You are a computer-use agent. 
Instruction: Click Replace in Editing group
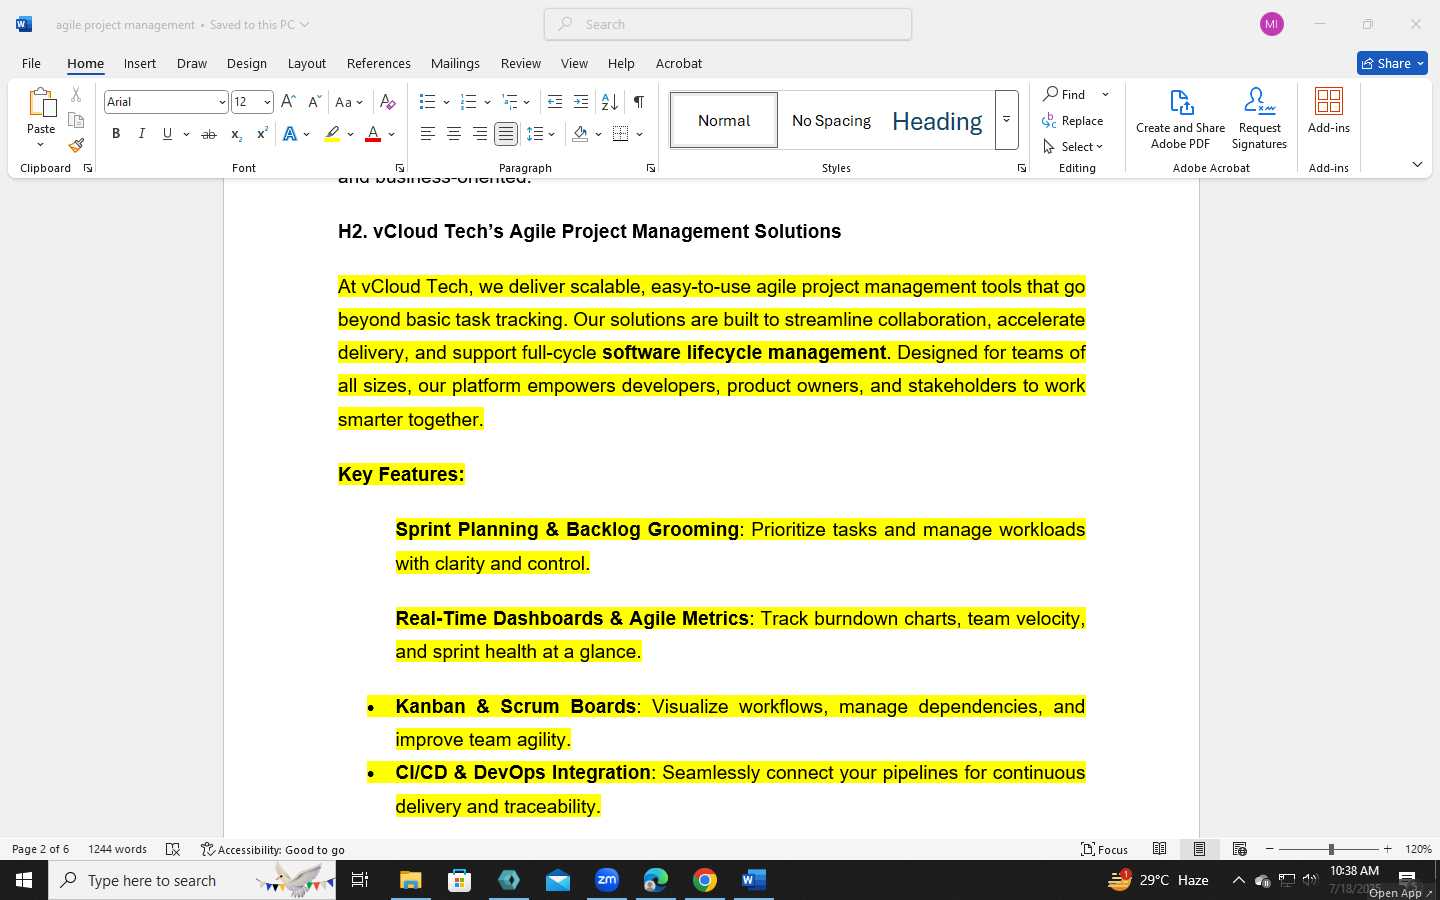(1072, 120)
